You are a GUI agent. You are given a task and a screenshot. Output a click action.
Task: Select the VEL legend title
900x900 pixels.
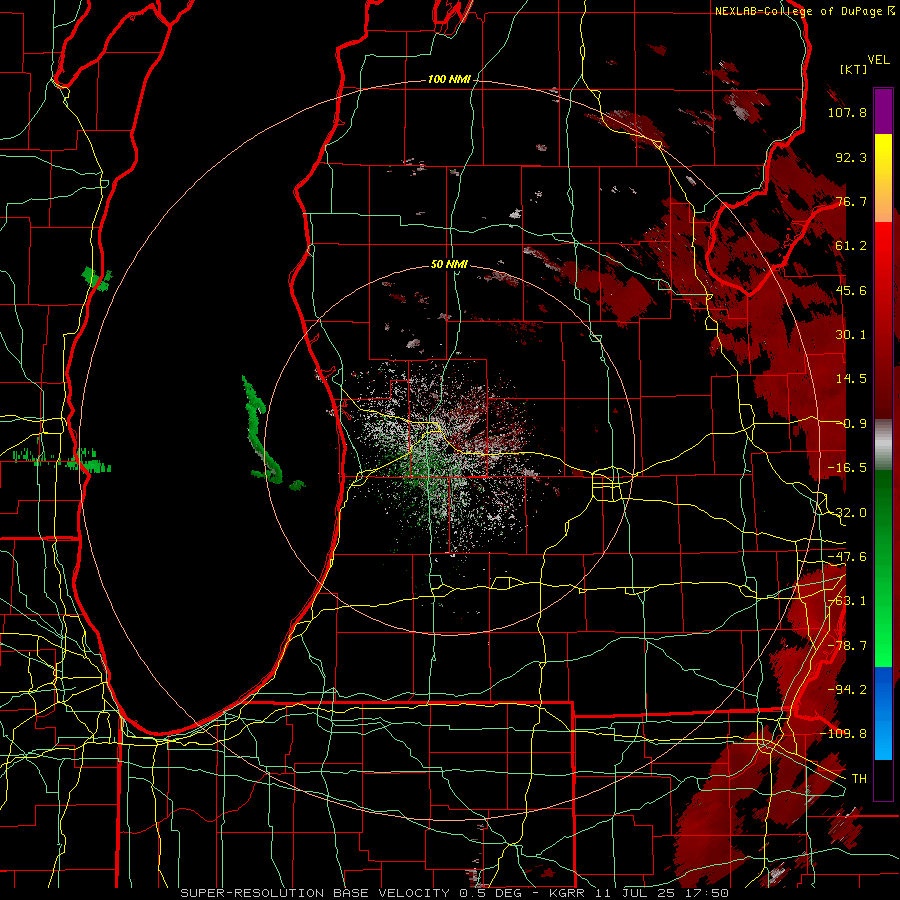coord(878,60)
